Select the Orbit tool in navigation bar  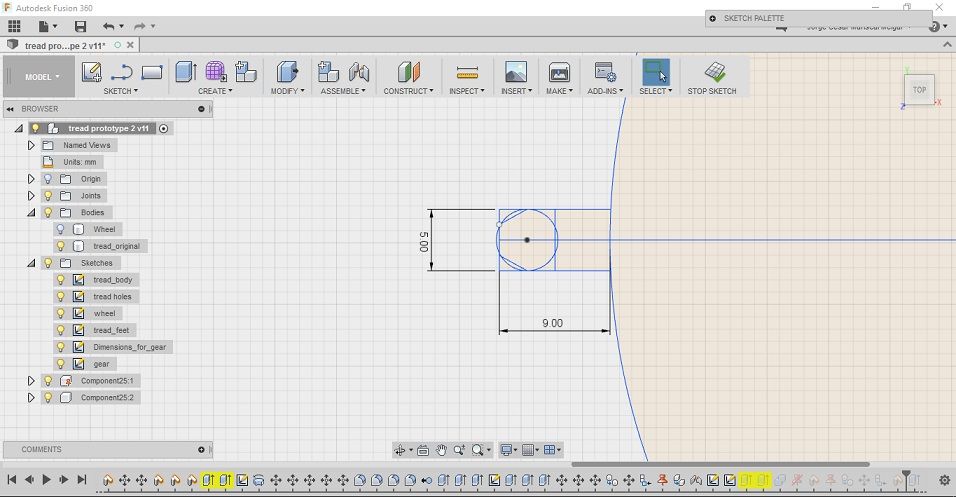click(400, 450)
